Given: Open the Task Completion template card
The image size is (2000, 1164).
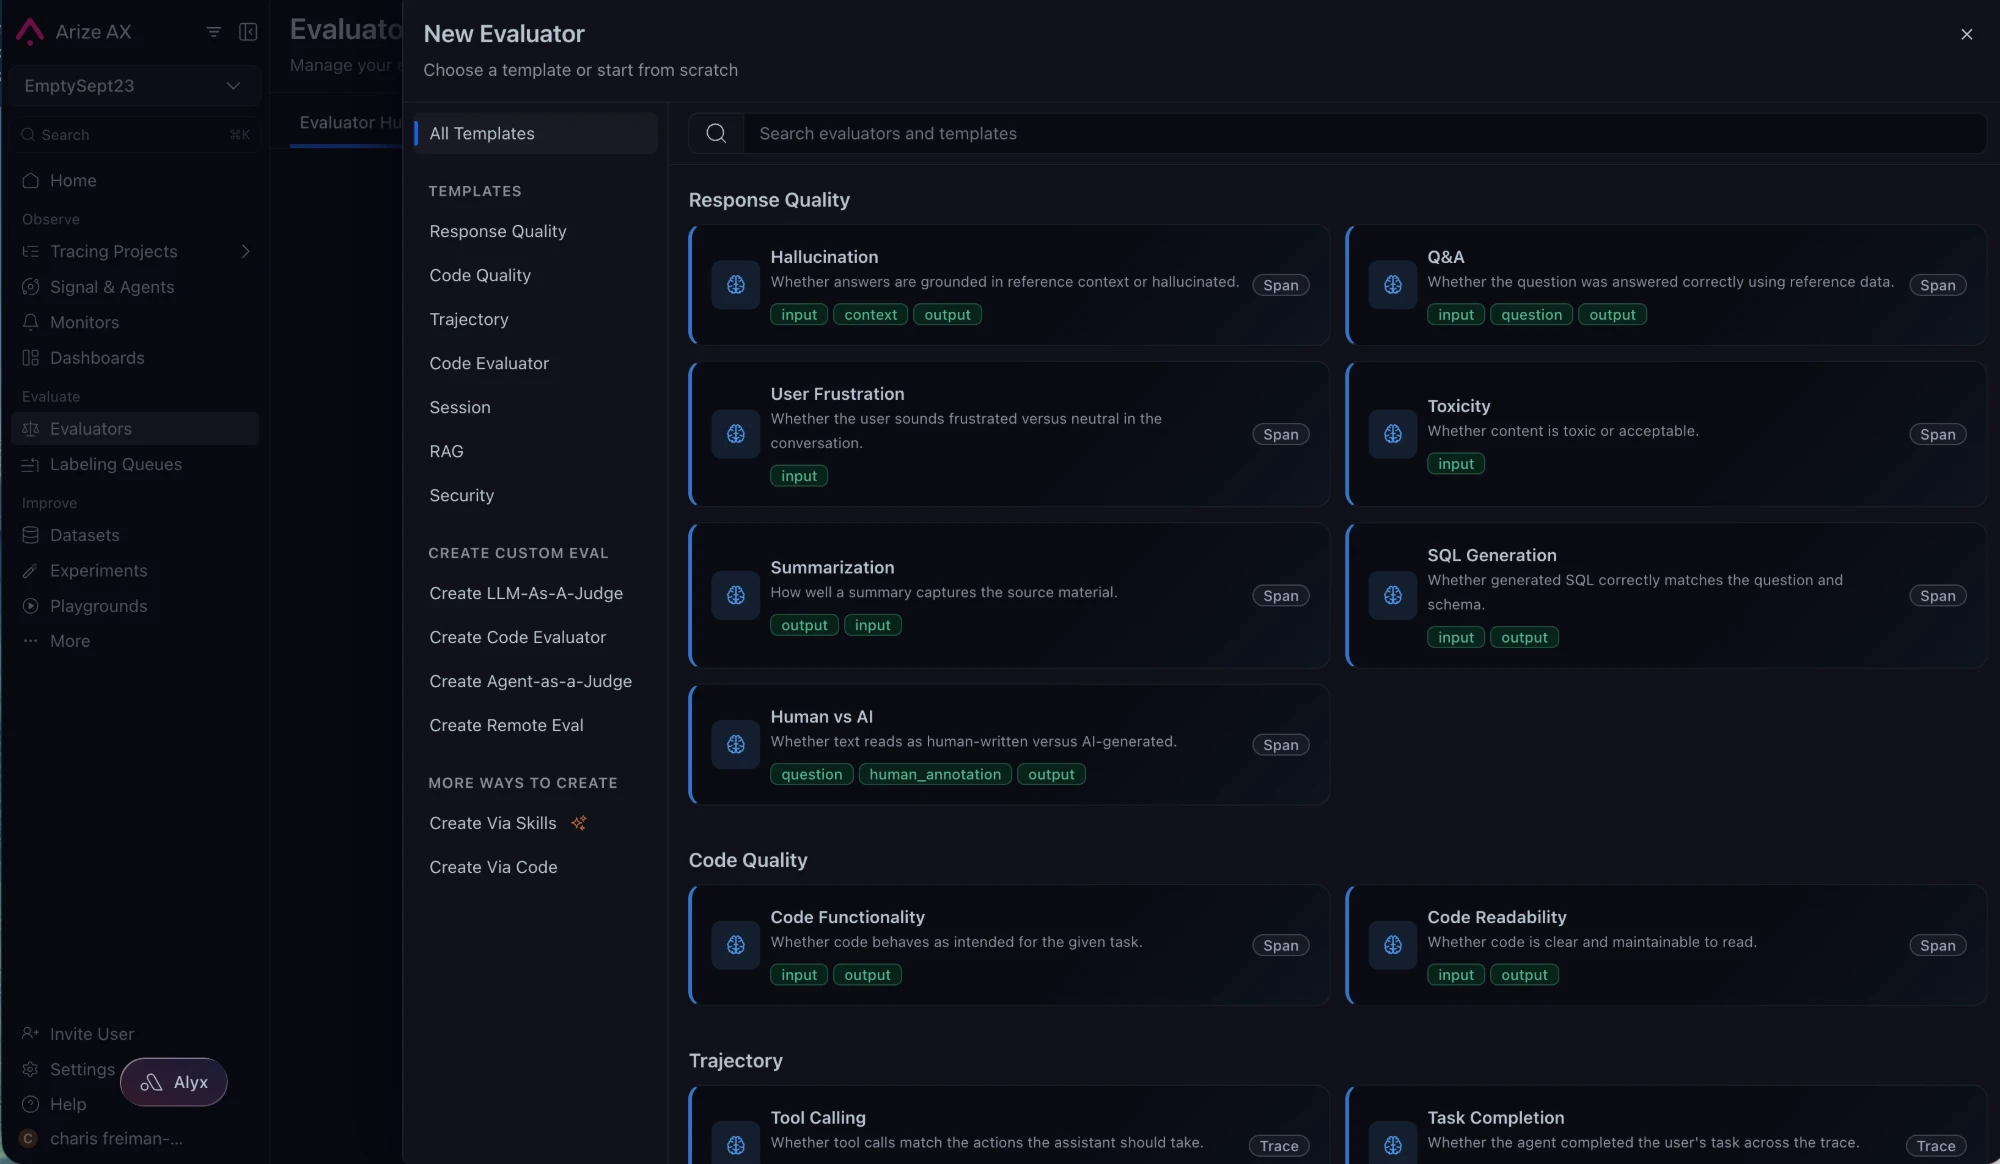Looking at the screenshot, I should [x=1666, y=1125].
